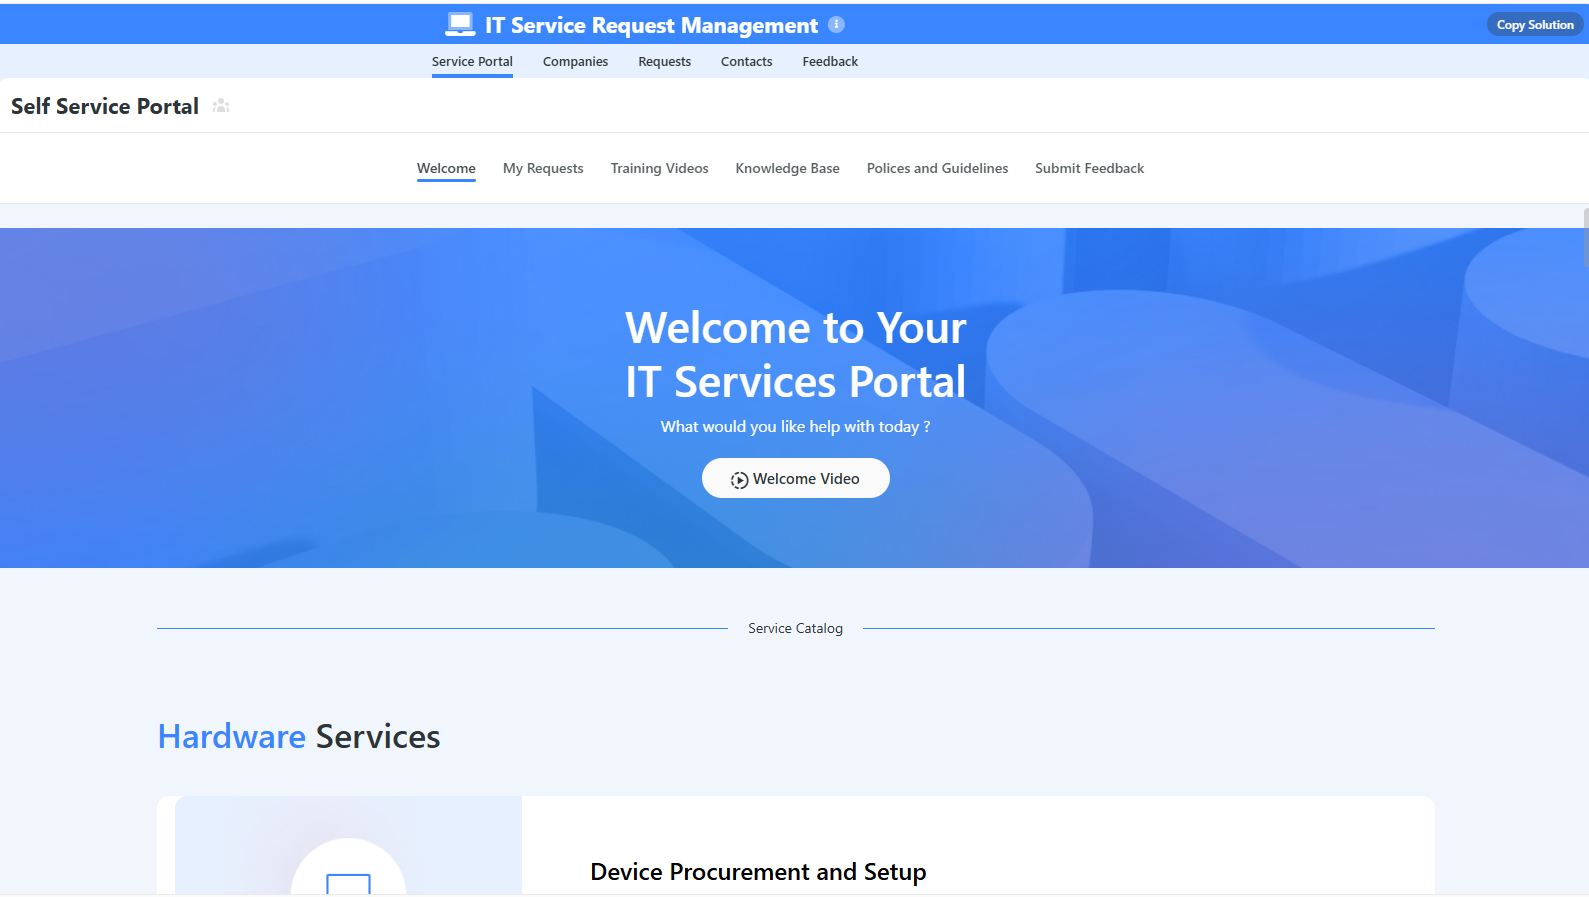Click the vertical scrollbar on the right edge
Screen dimensions: 1589x897
(1585, 238)
